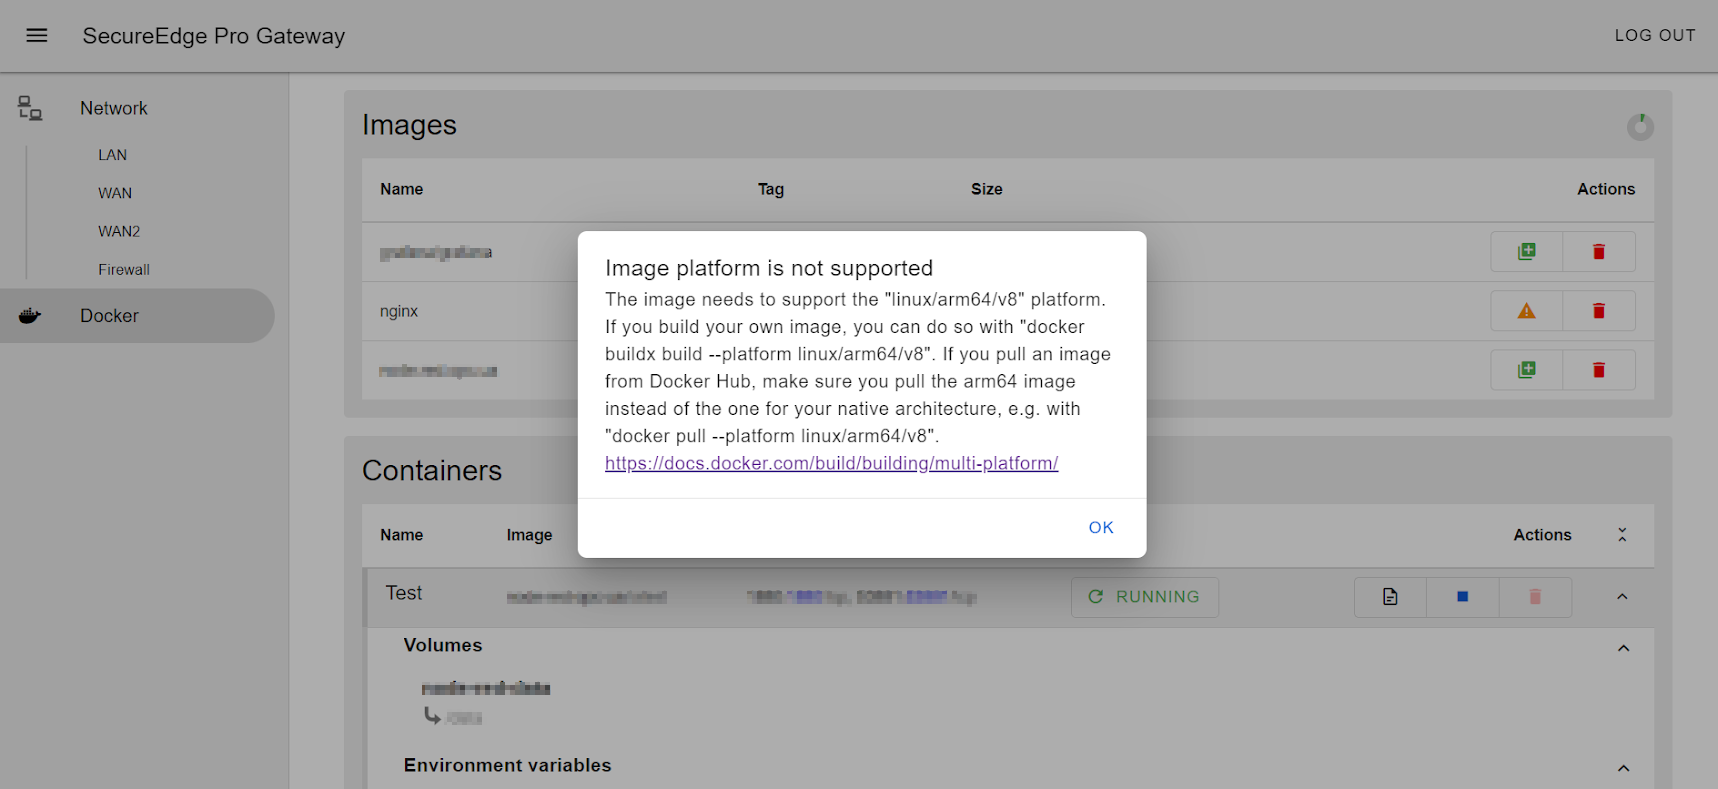Click the Test container name
The image size is (1718, 789).
click(404, 593)
